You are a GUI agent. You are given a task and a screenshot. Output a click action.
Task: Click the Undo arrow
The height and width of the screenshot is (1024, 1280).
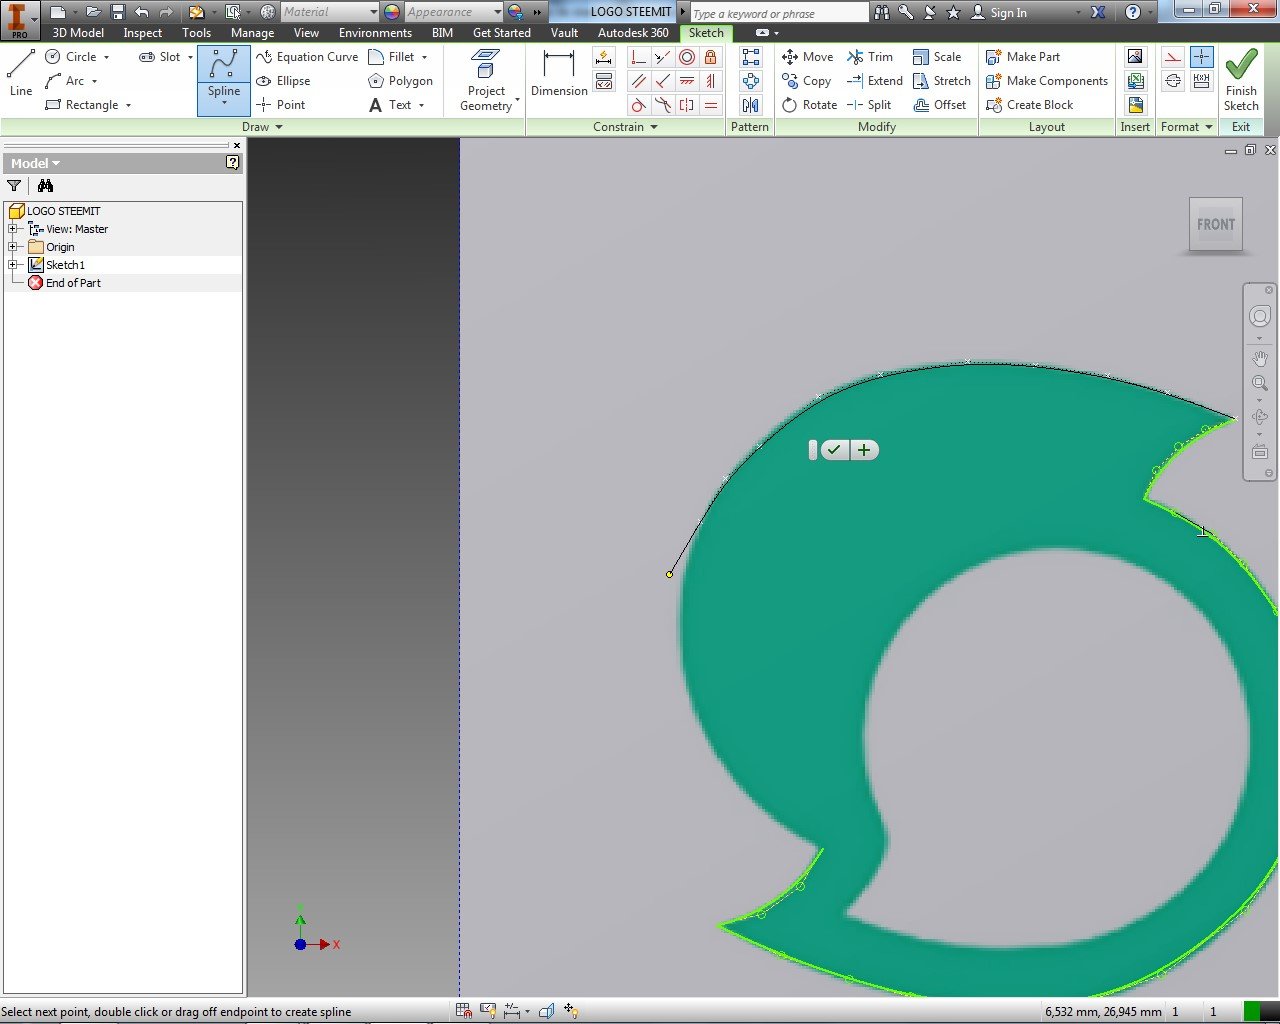pos(141,12)
